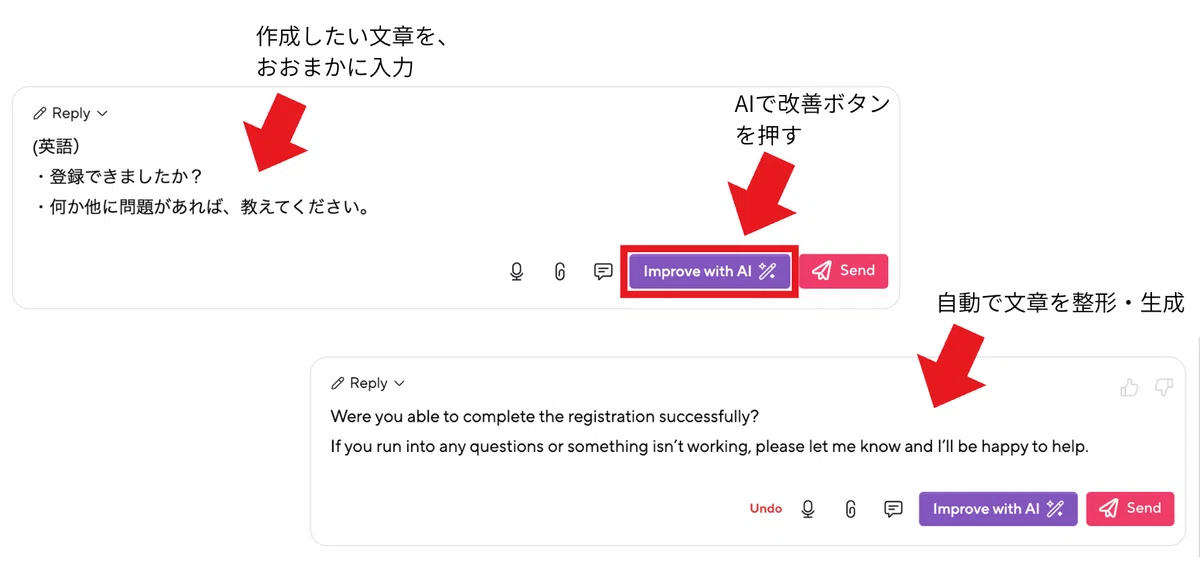Undo the AI improvement

click(x=766, y=509)
